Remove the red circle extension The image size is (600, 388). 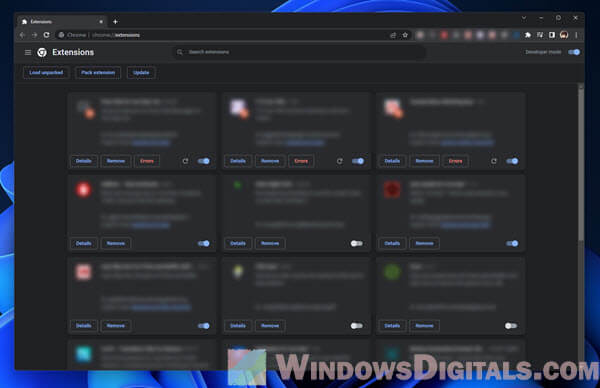click(116, 243)
